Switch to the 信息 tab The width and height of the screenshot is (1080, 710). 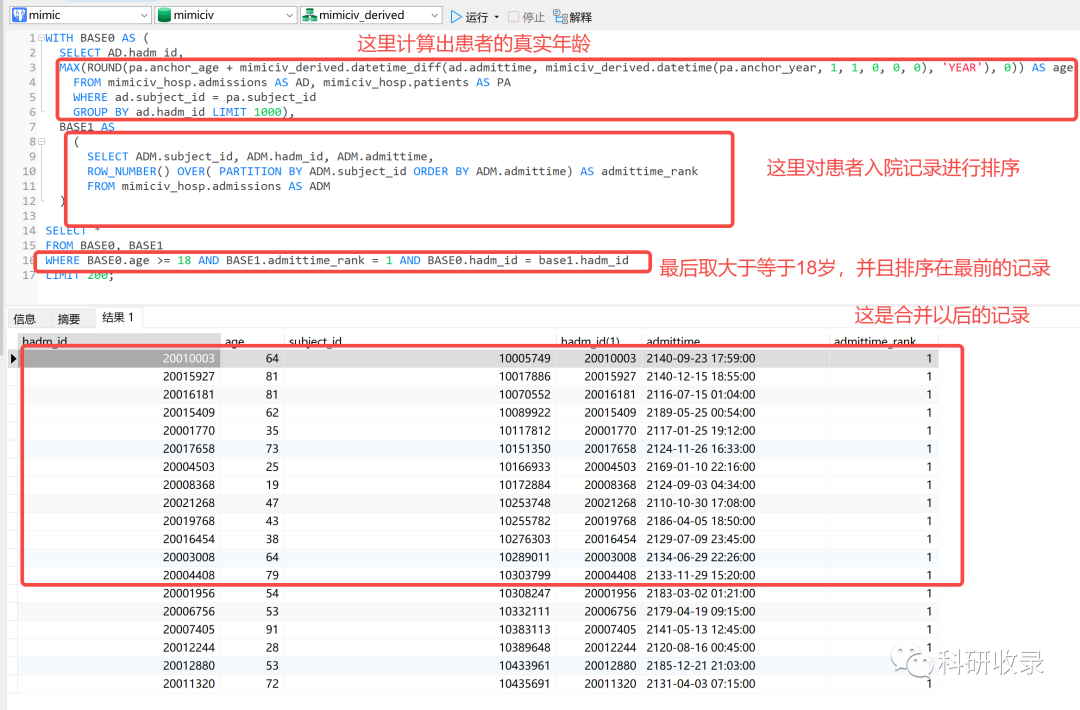[25, 318]
